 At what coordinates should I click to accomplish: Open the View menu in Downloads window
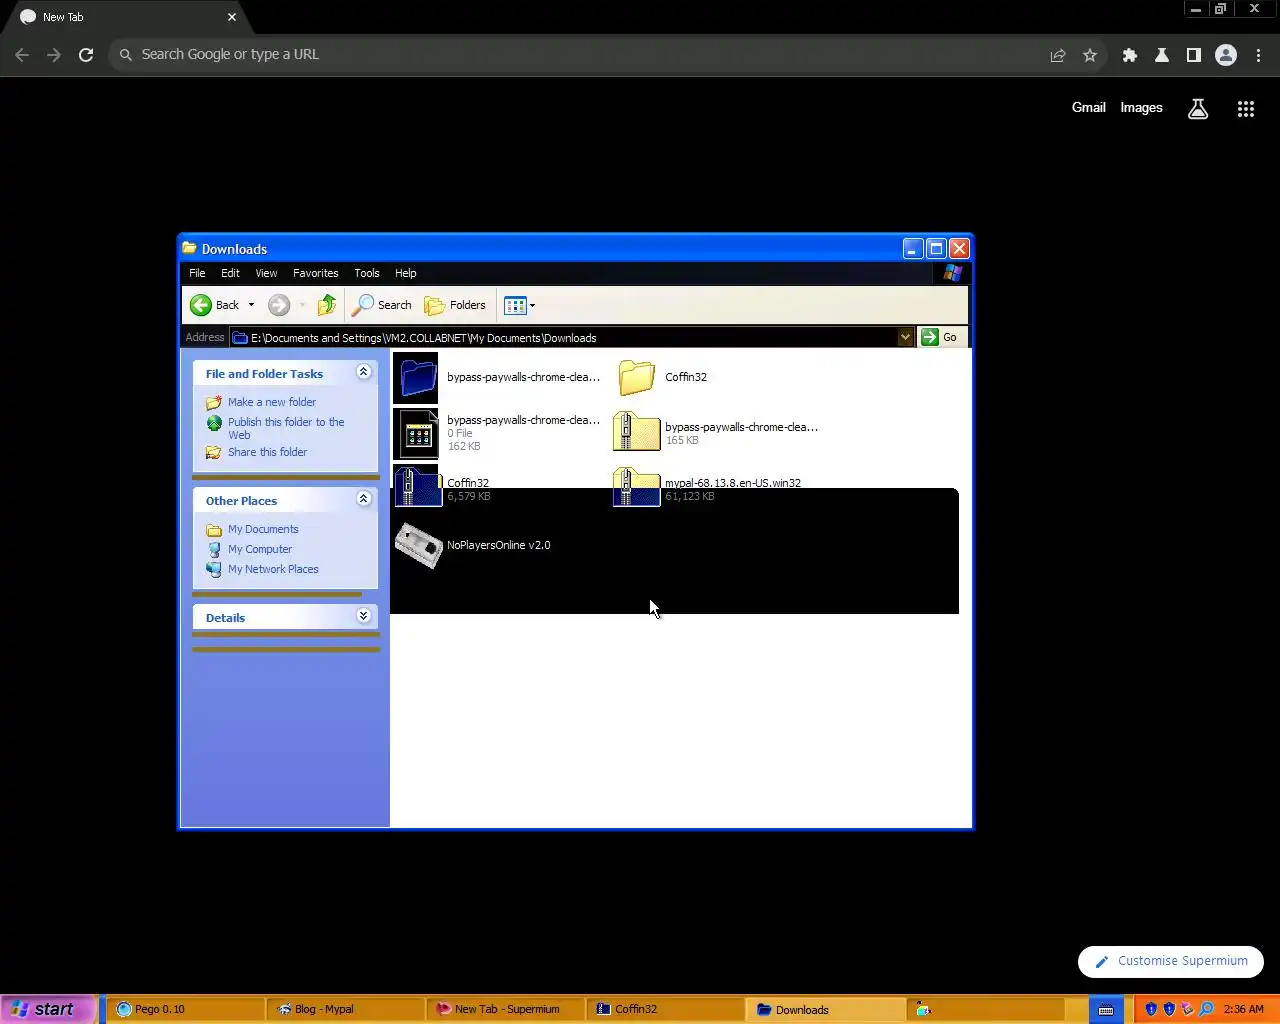(266, 273)
